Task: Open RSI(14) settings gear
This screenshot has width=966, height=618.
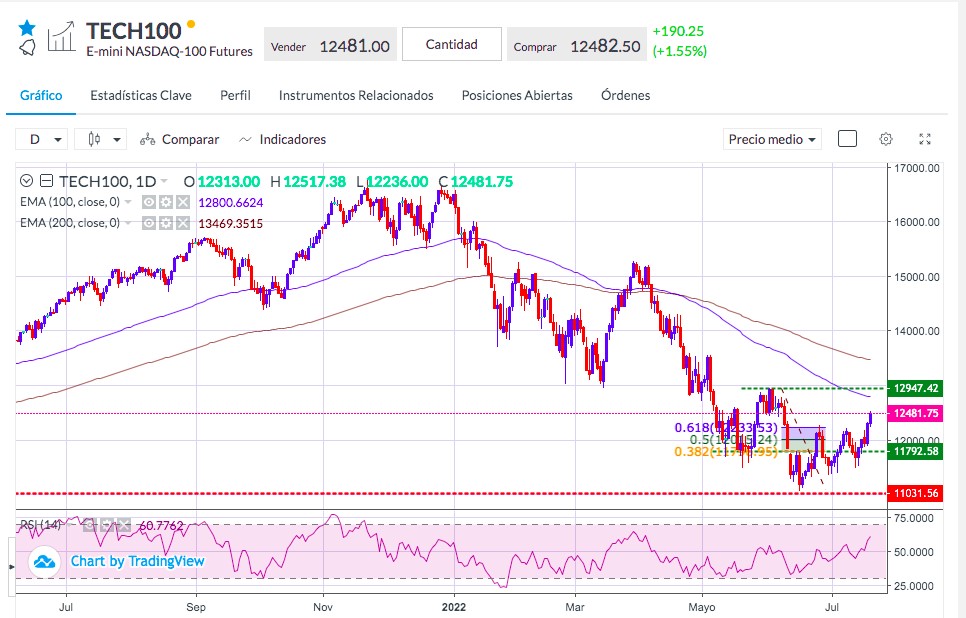Action: tap(107, 525)
